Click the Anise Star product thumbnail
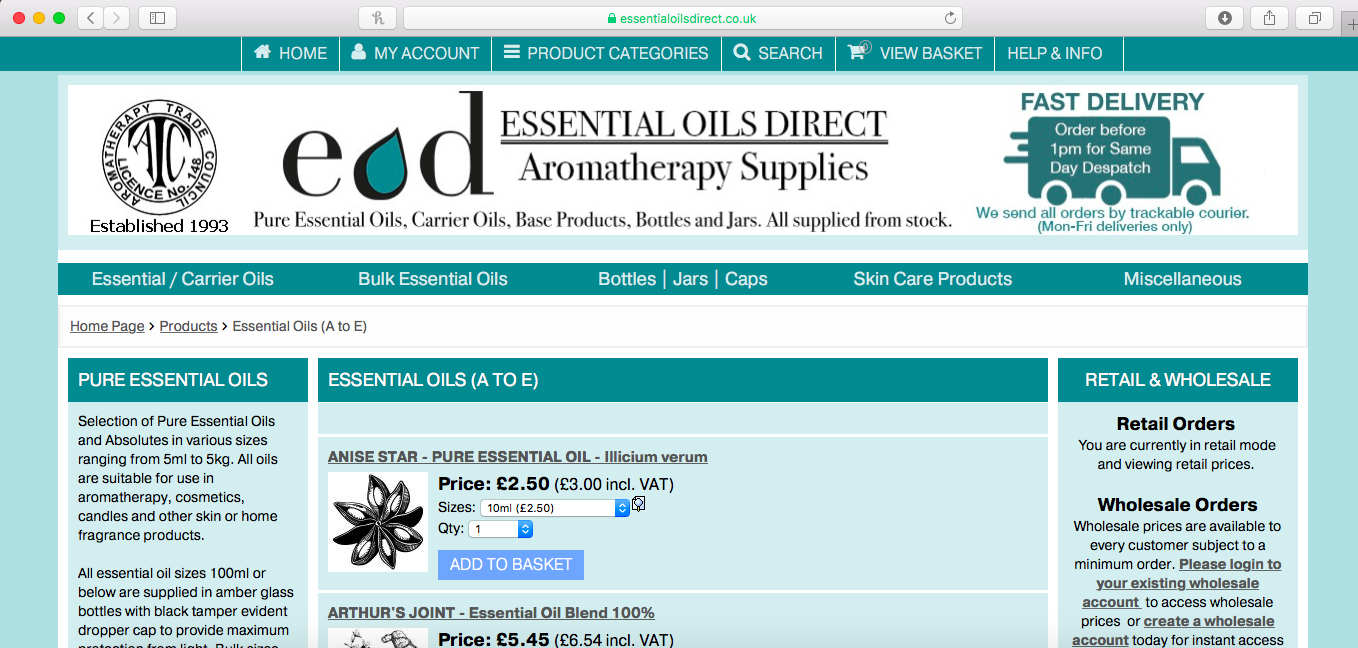This screenshot has width=1358, height=648. (x=378, y=522)
